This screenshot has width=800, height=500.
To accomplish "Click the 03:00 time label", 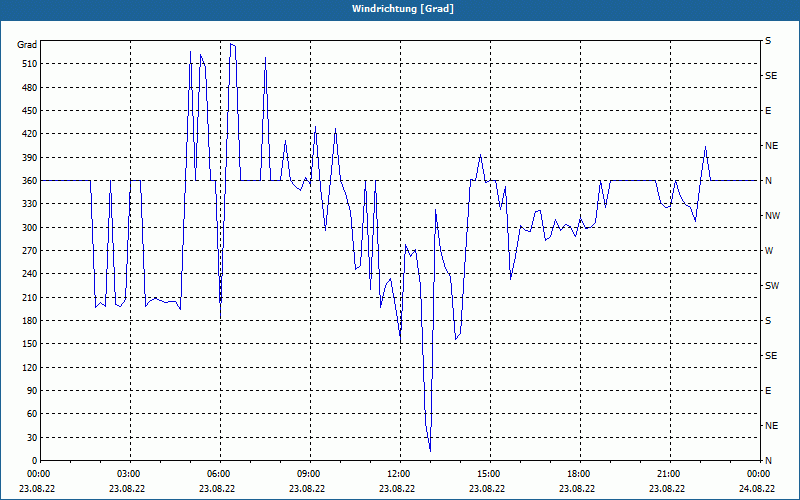I will 130,474.
